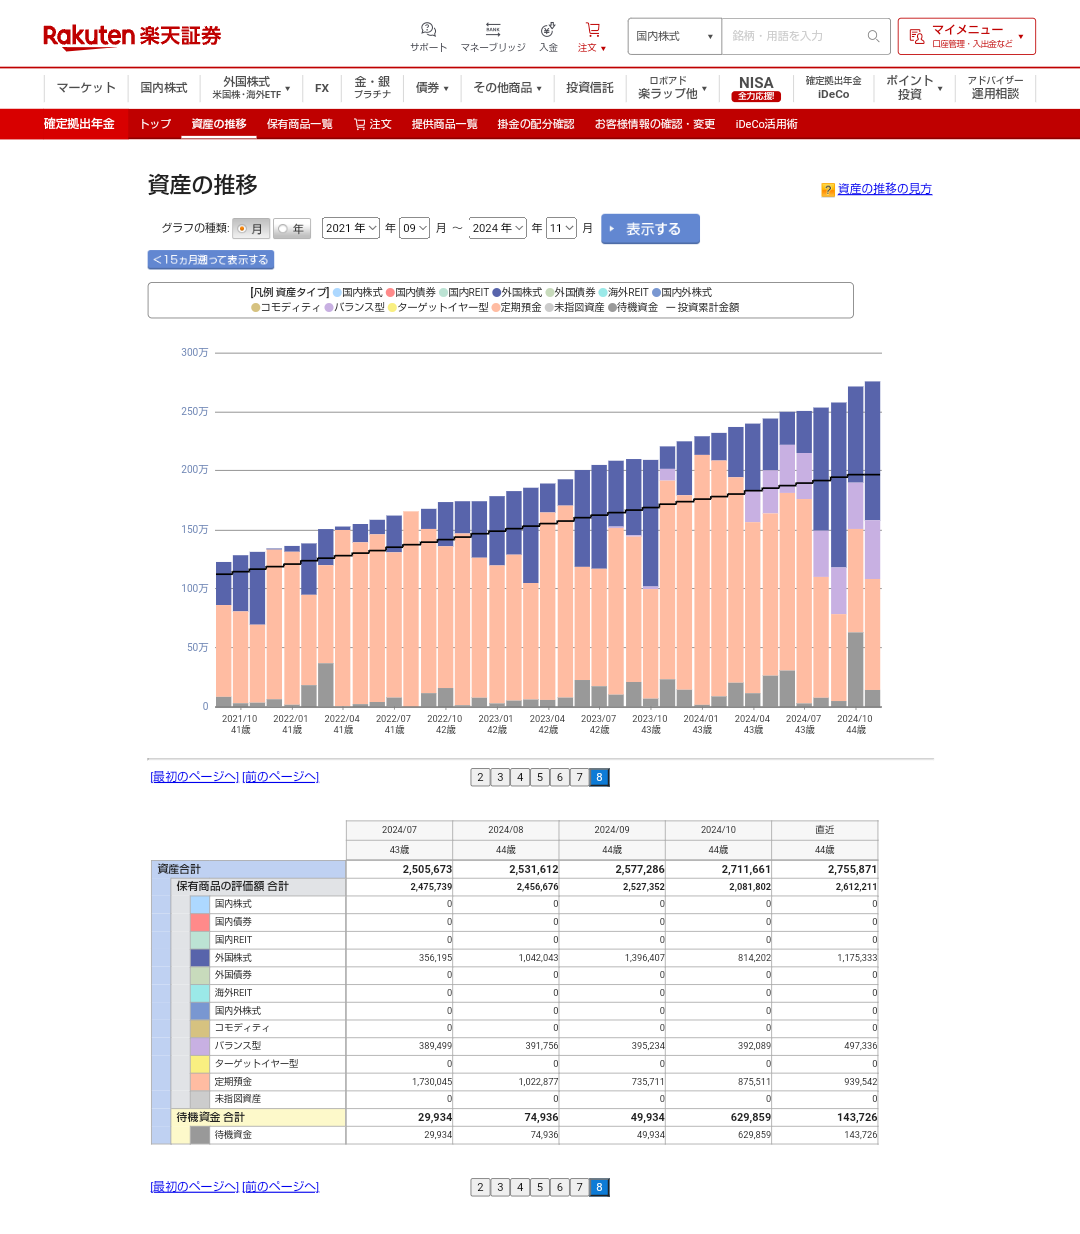Go to page 6 in lower pagination
The width and height of the screenshot is (1080, 1234).
tap(560, 1187)
